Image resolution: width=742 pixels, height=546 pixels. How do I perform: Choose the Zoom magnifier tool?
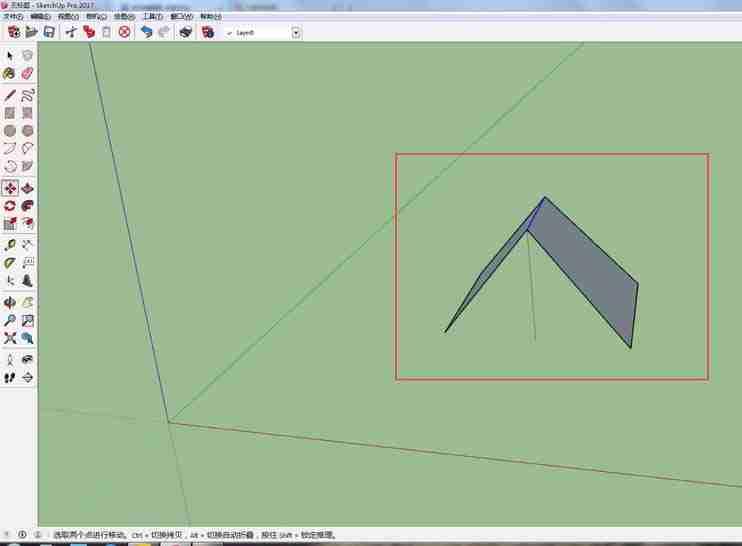[10, 321]
